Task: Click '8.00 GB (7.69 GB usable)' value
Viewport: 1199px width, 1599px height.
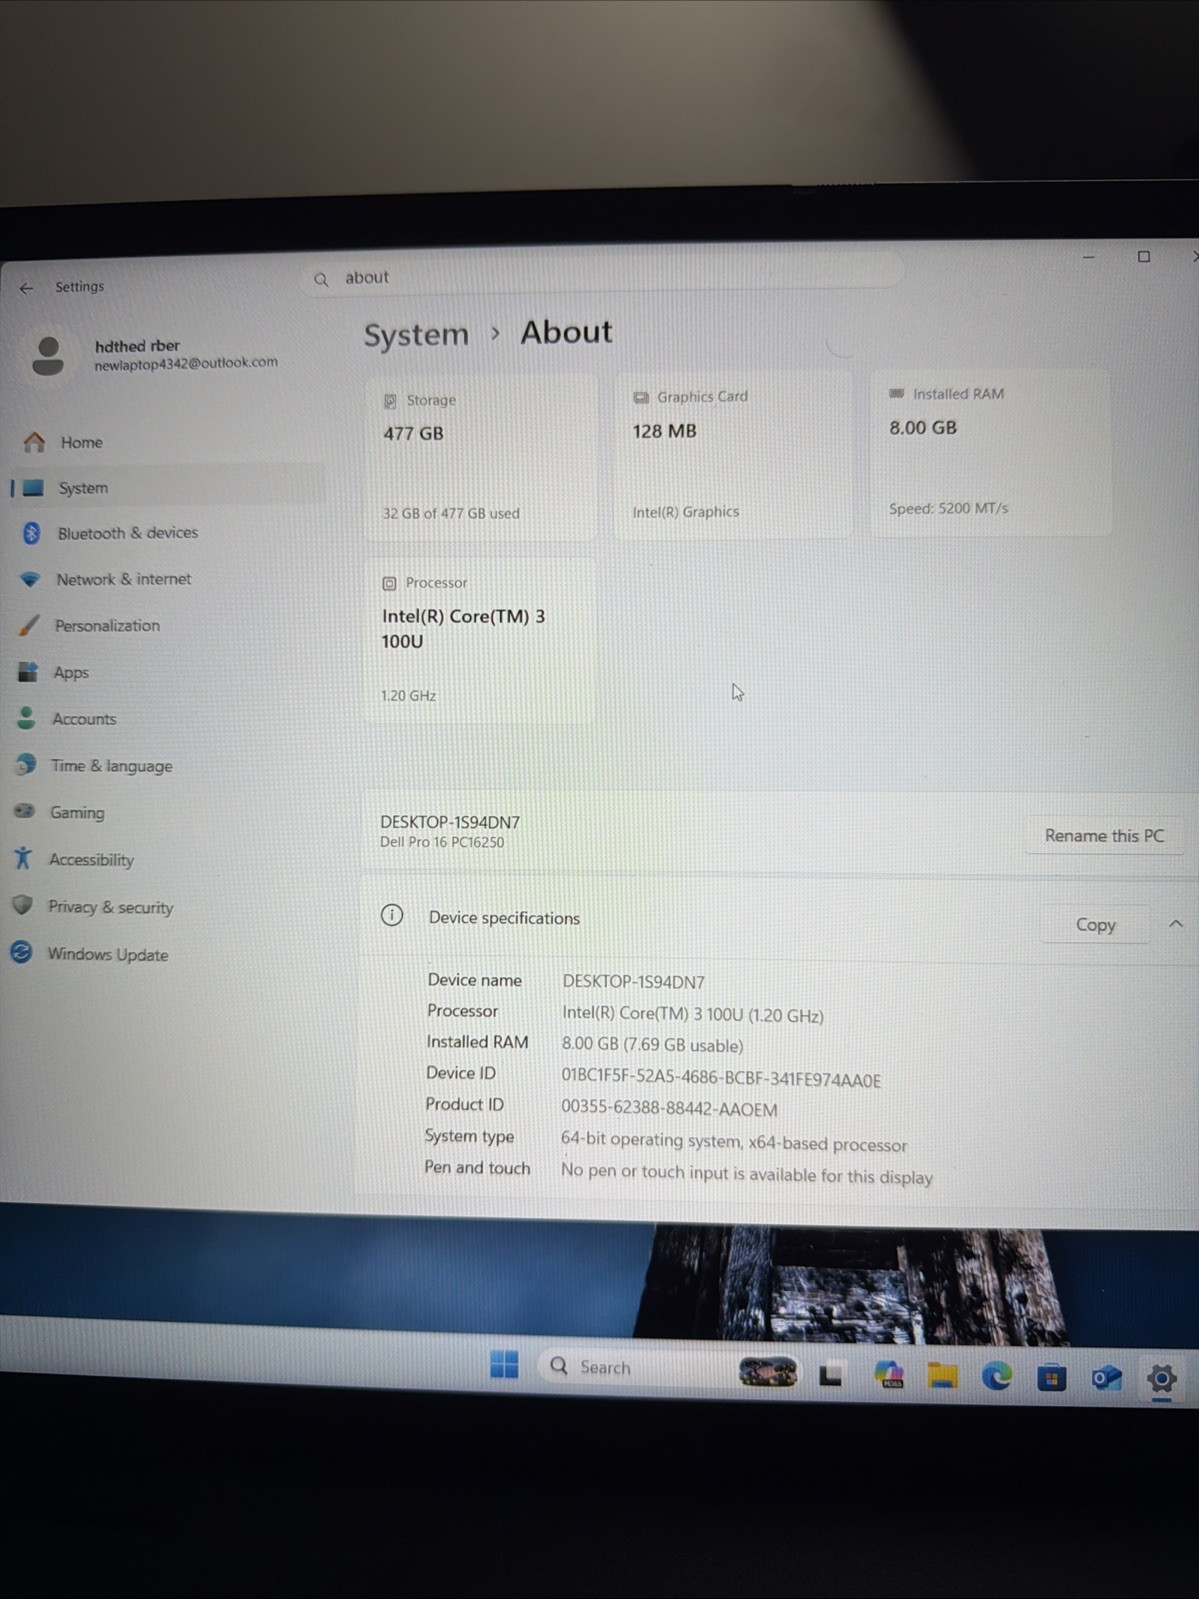Action: pyautogui.click(x=652, y=1045)
